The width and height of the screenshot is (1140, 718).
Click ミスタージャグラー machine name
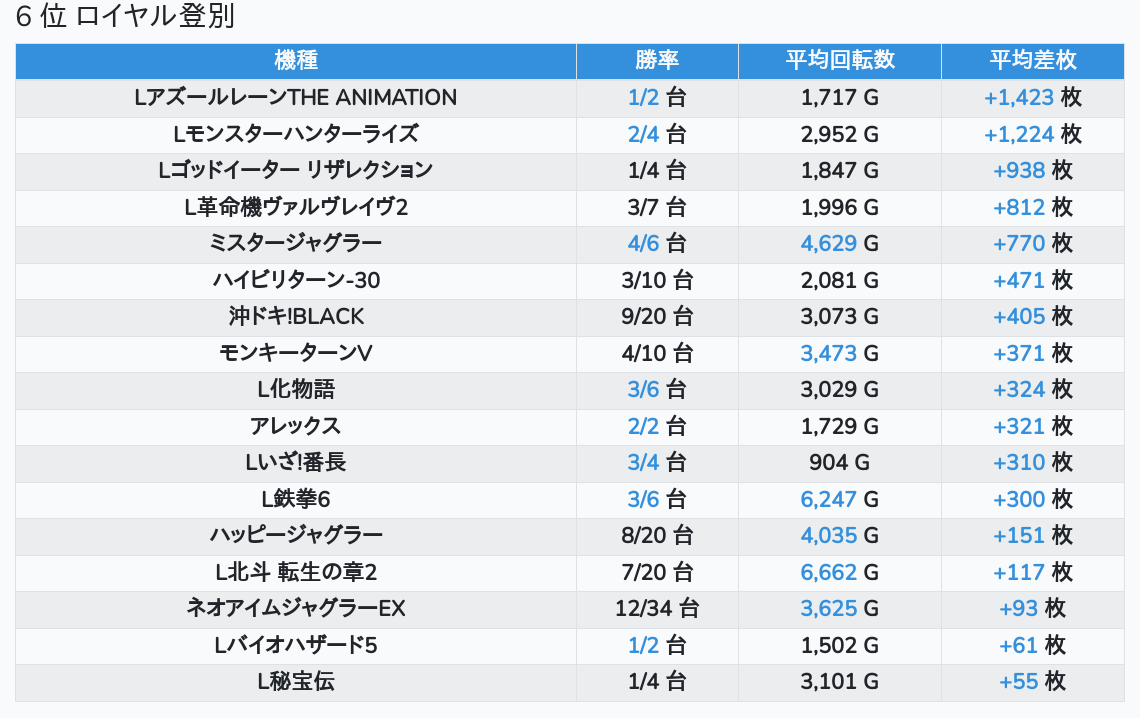coord(296,243)
